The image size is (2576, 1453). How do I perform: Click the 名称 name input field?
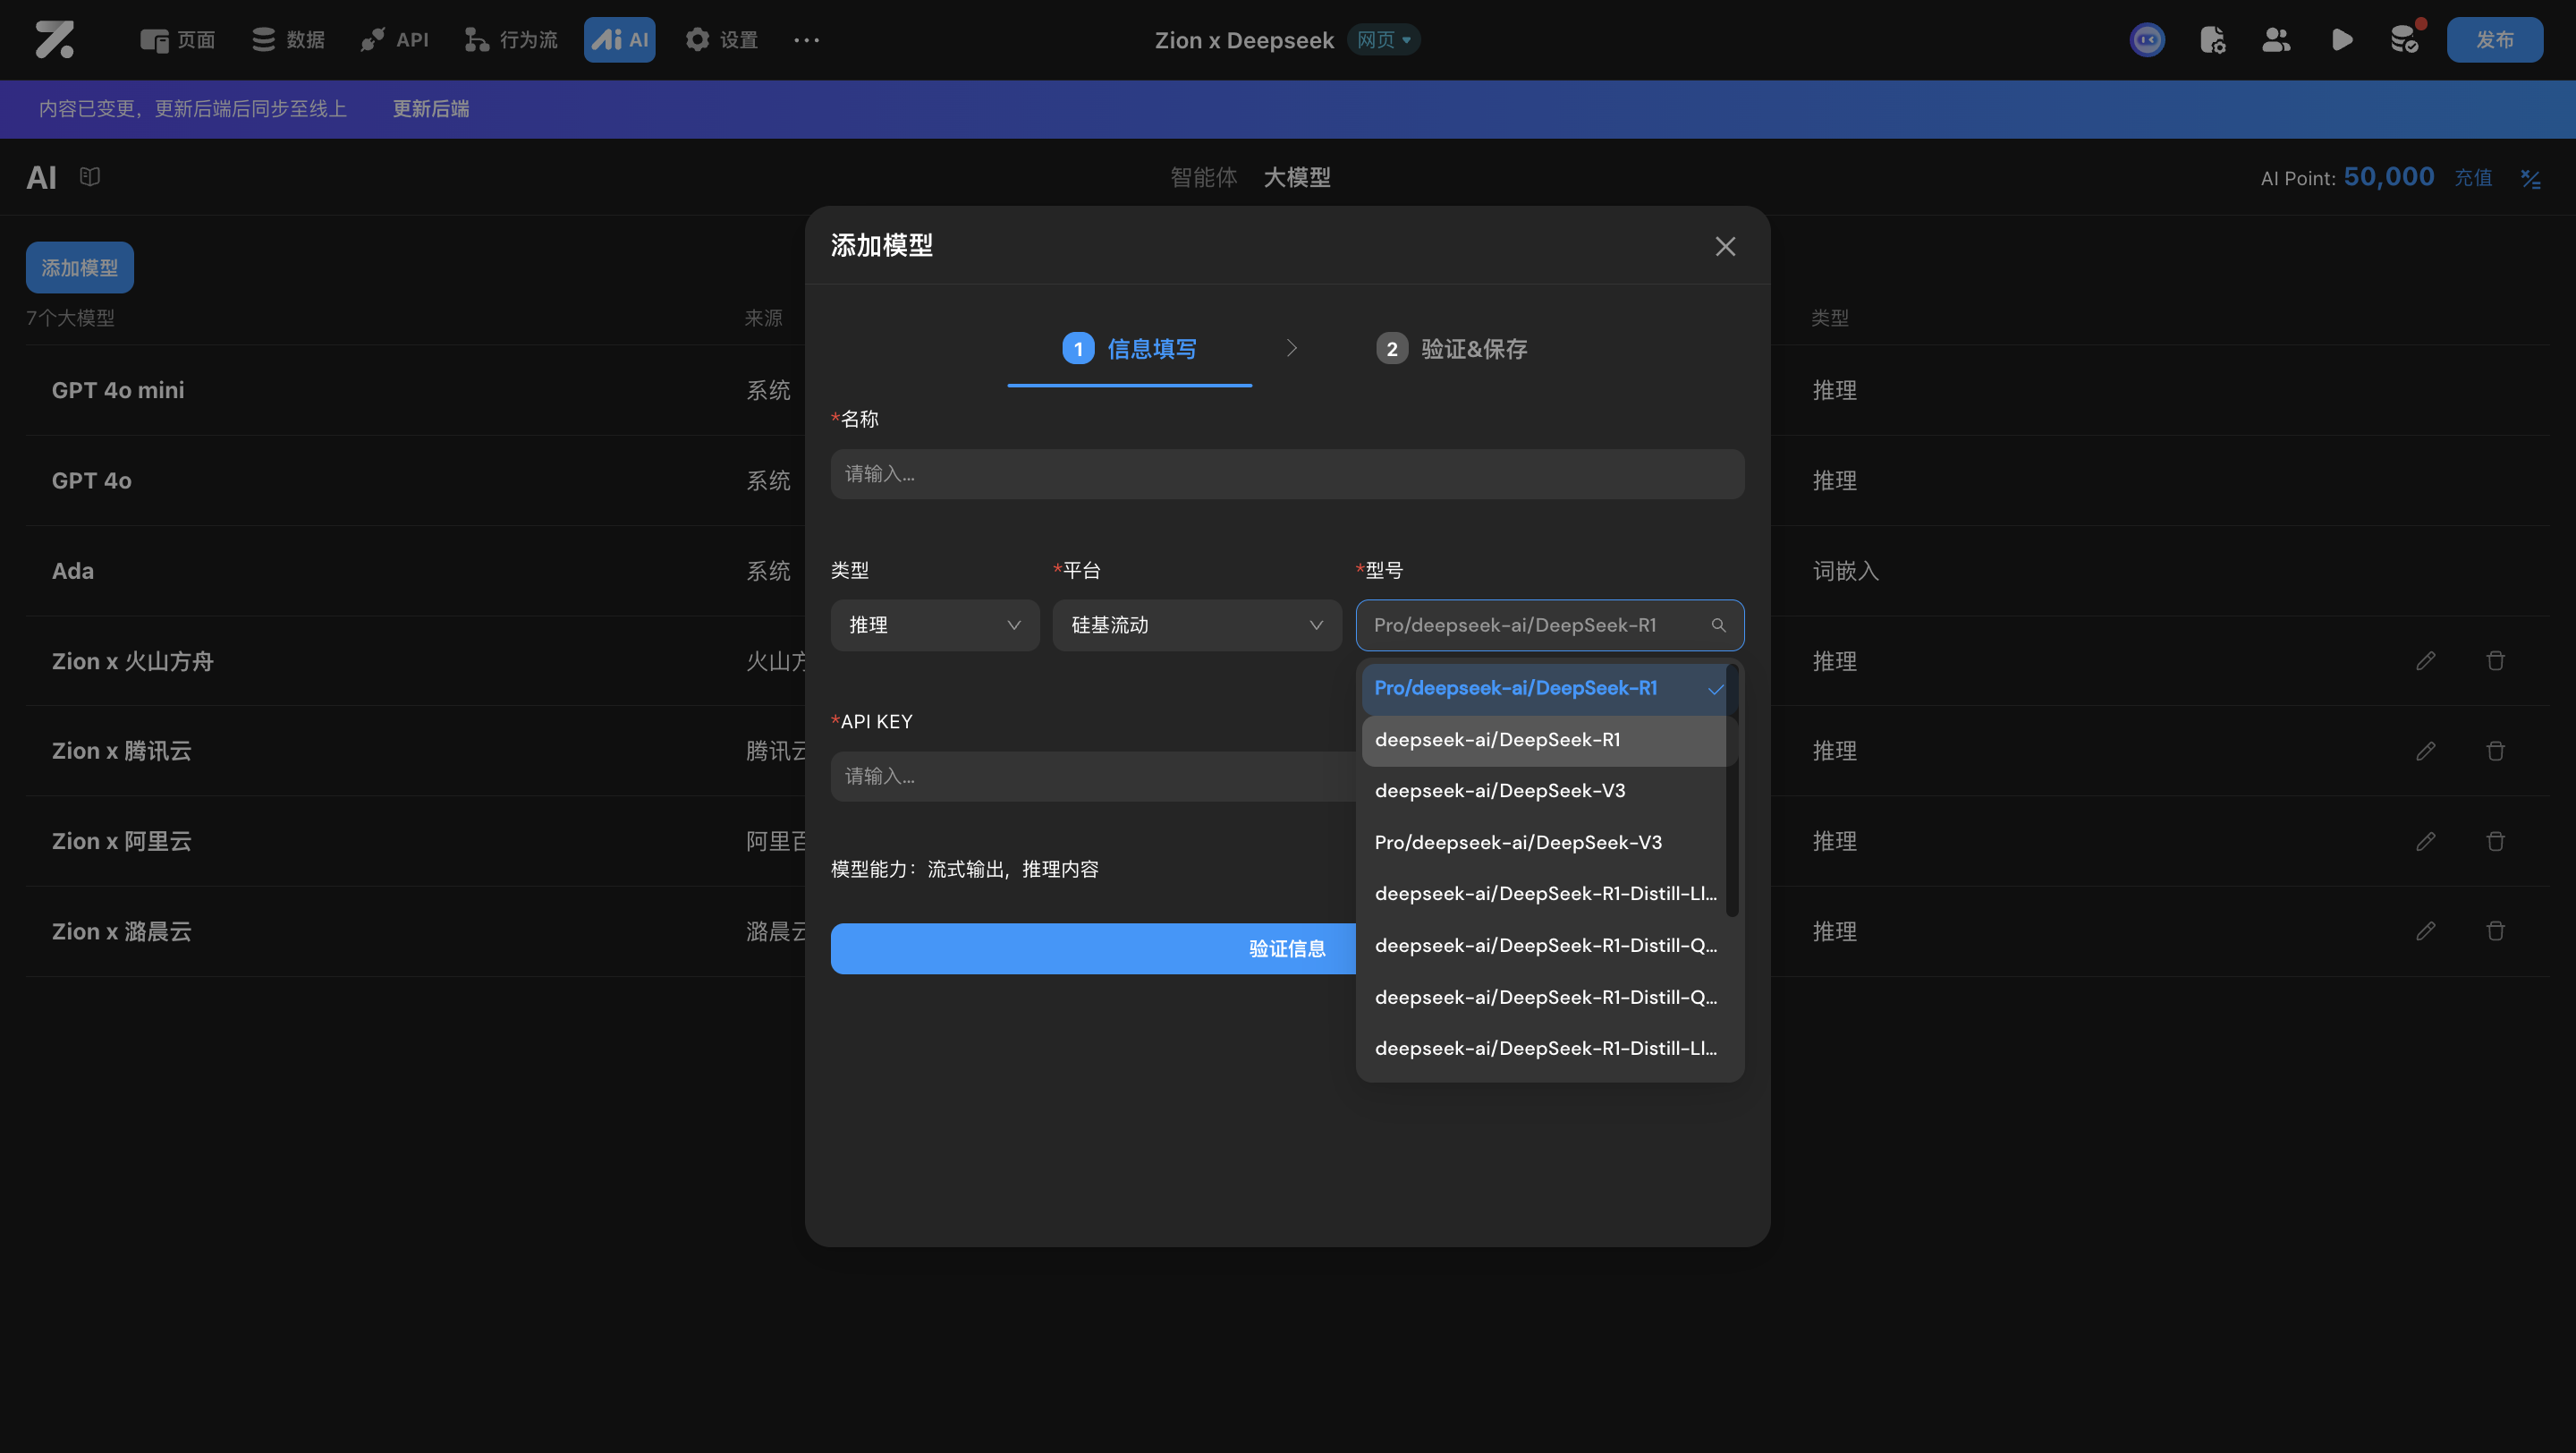1287,474
